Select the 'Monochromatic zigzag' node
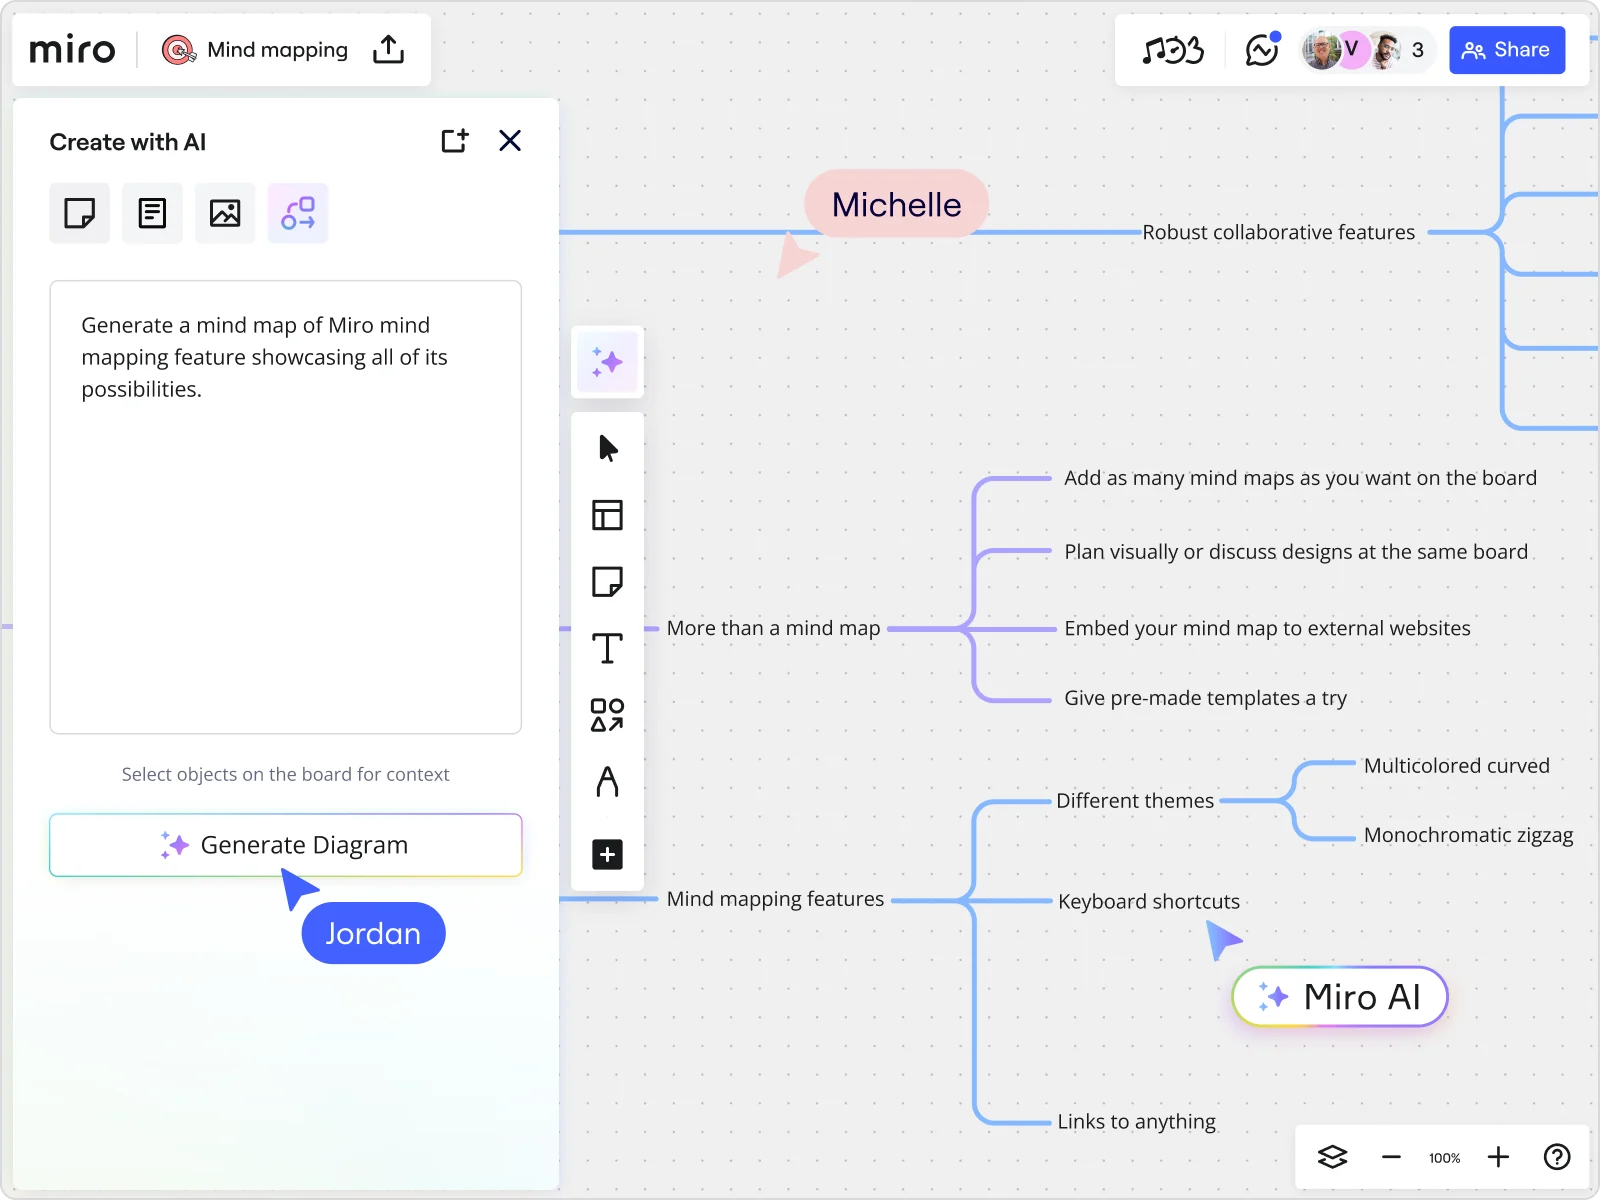The height and width of the screenshot is (1200, 1600). point(1468,835)
